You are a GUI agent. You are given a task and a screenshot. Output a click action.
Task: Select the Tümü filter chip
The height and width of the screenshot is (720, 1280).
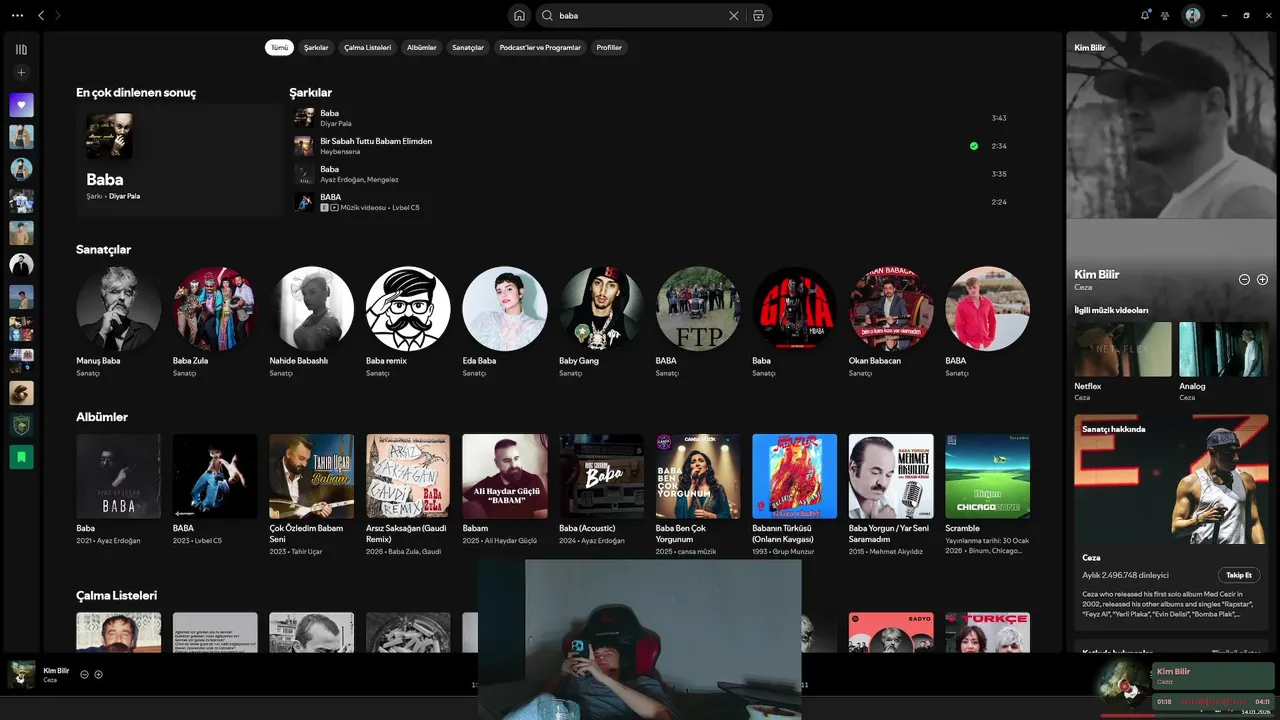279,47
